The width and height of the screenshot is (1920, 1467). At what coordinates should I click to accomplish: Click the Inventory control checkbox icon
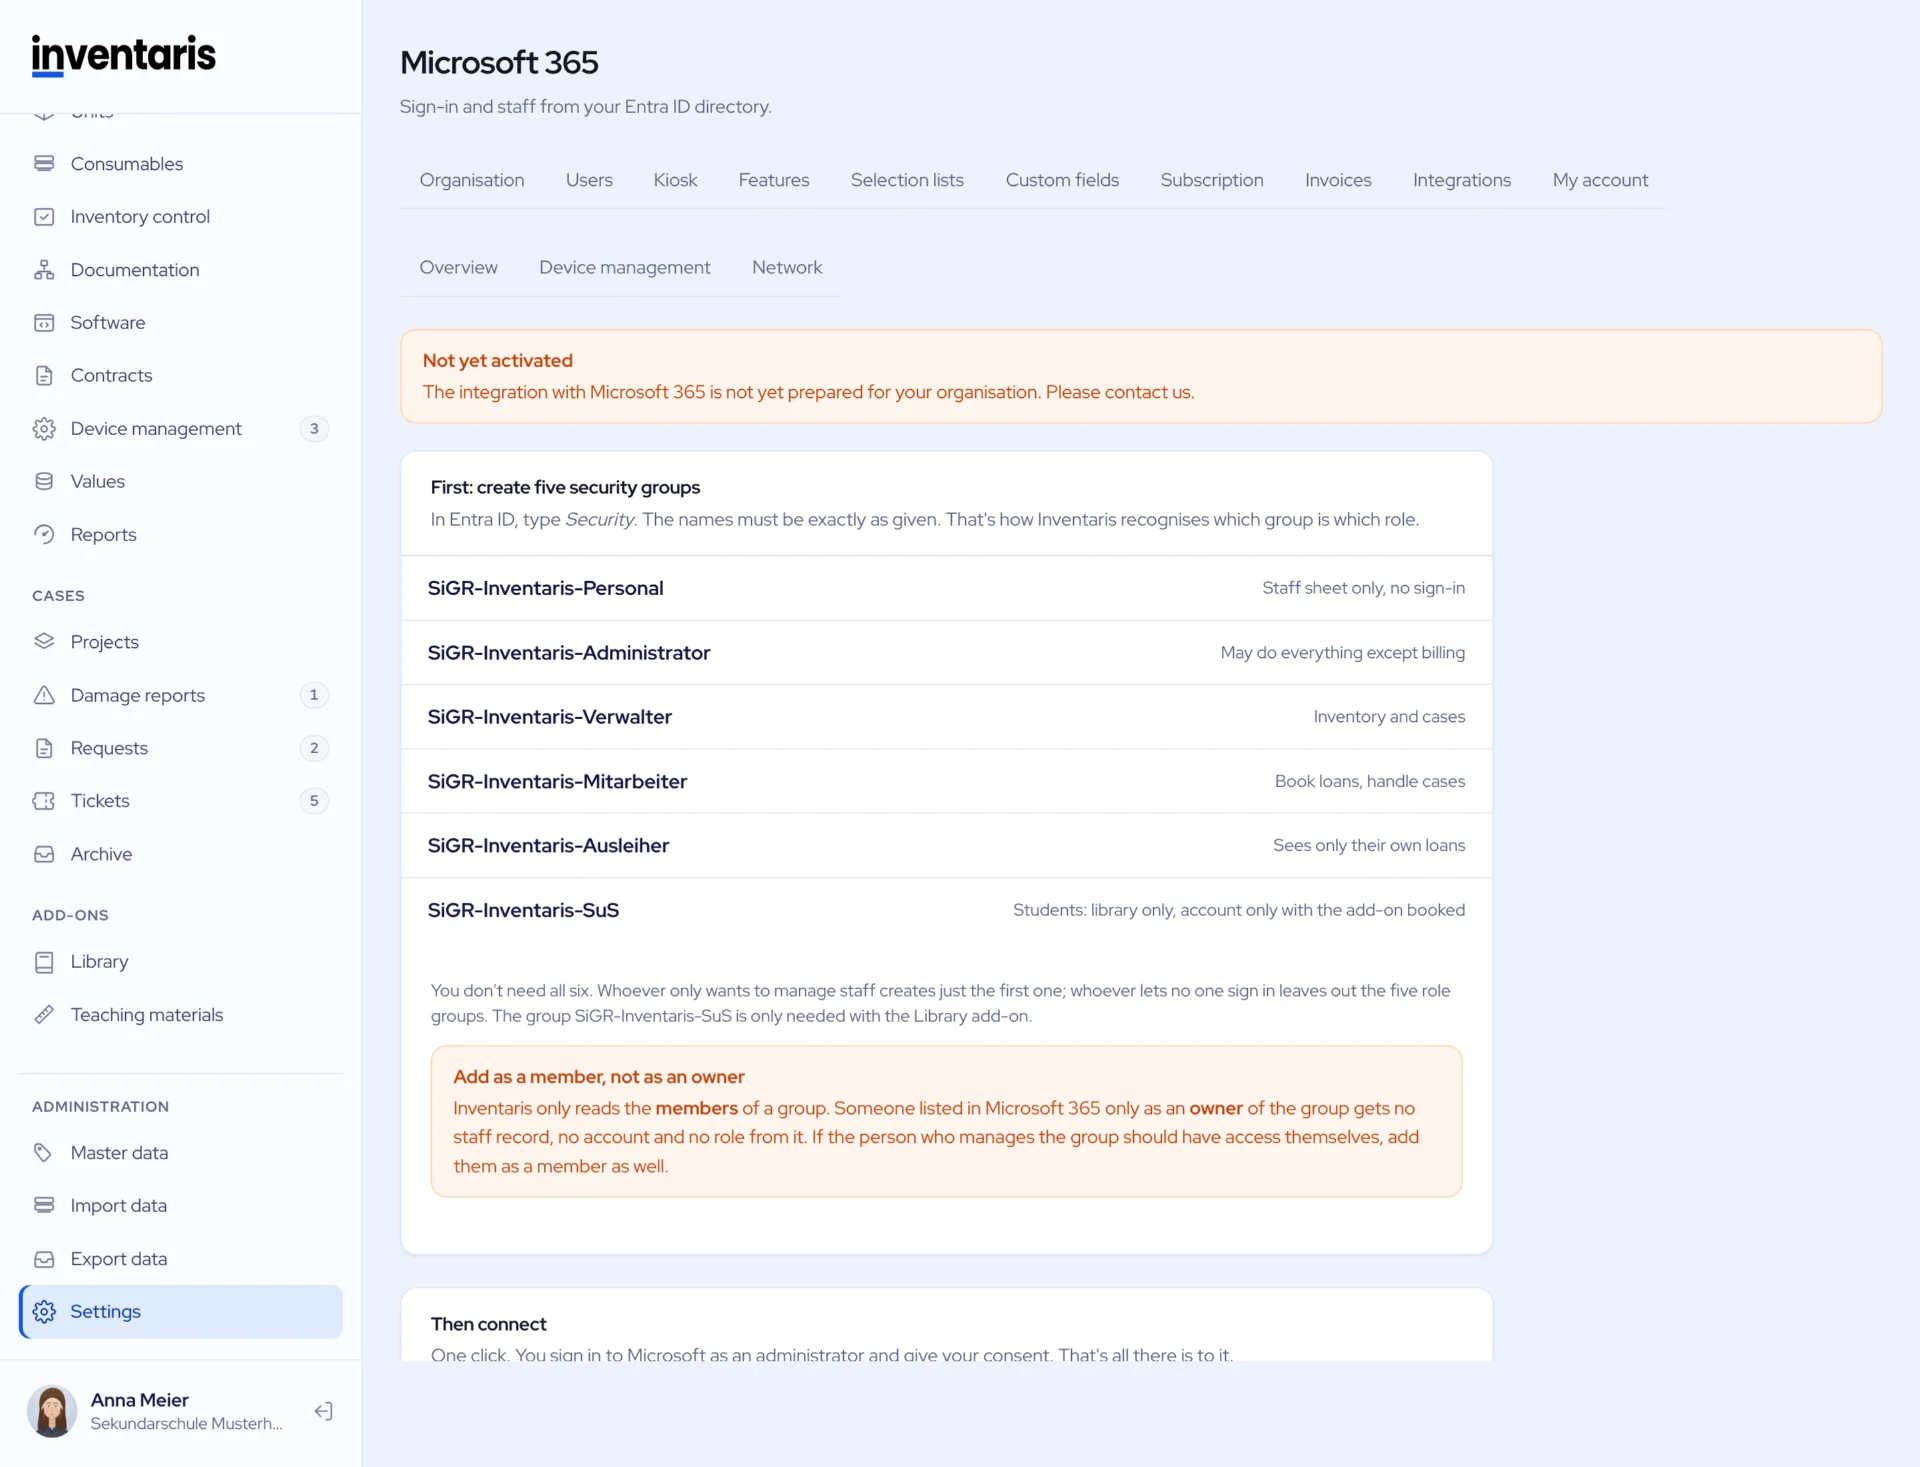pos(44,216)
